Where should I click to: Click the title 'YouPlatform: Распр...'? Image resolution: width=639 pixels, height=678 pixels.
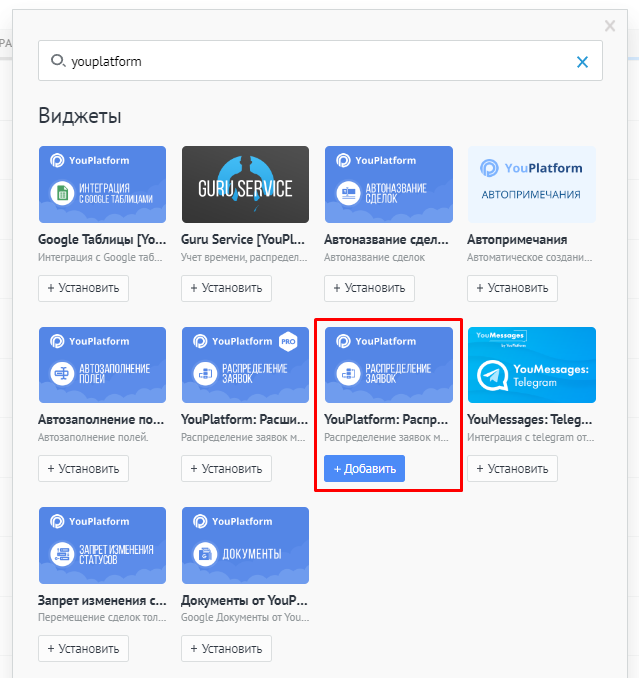(x=386, y=420)
